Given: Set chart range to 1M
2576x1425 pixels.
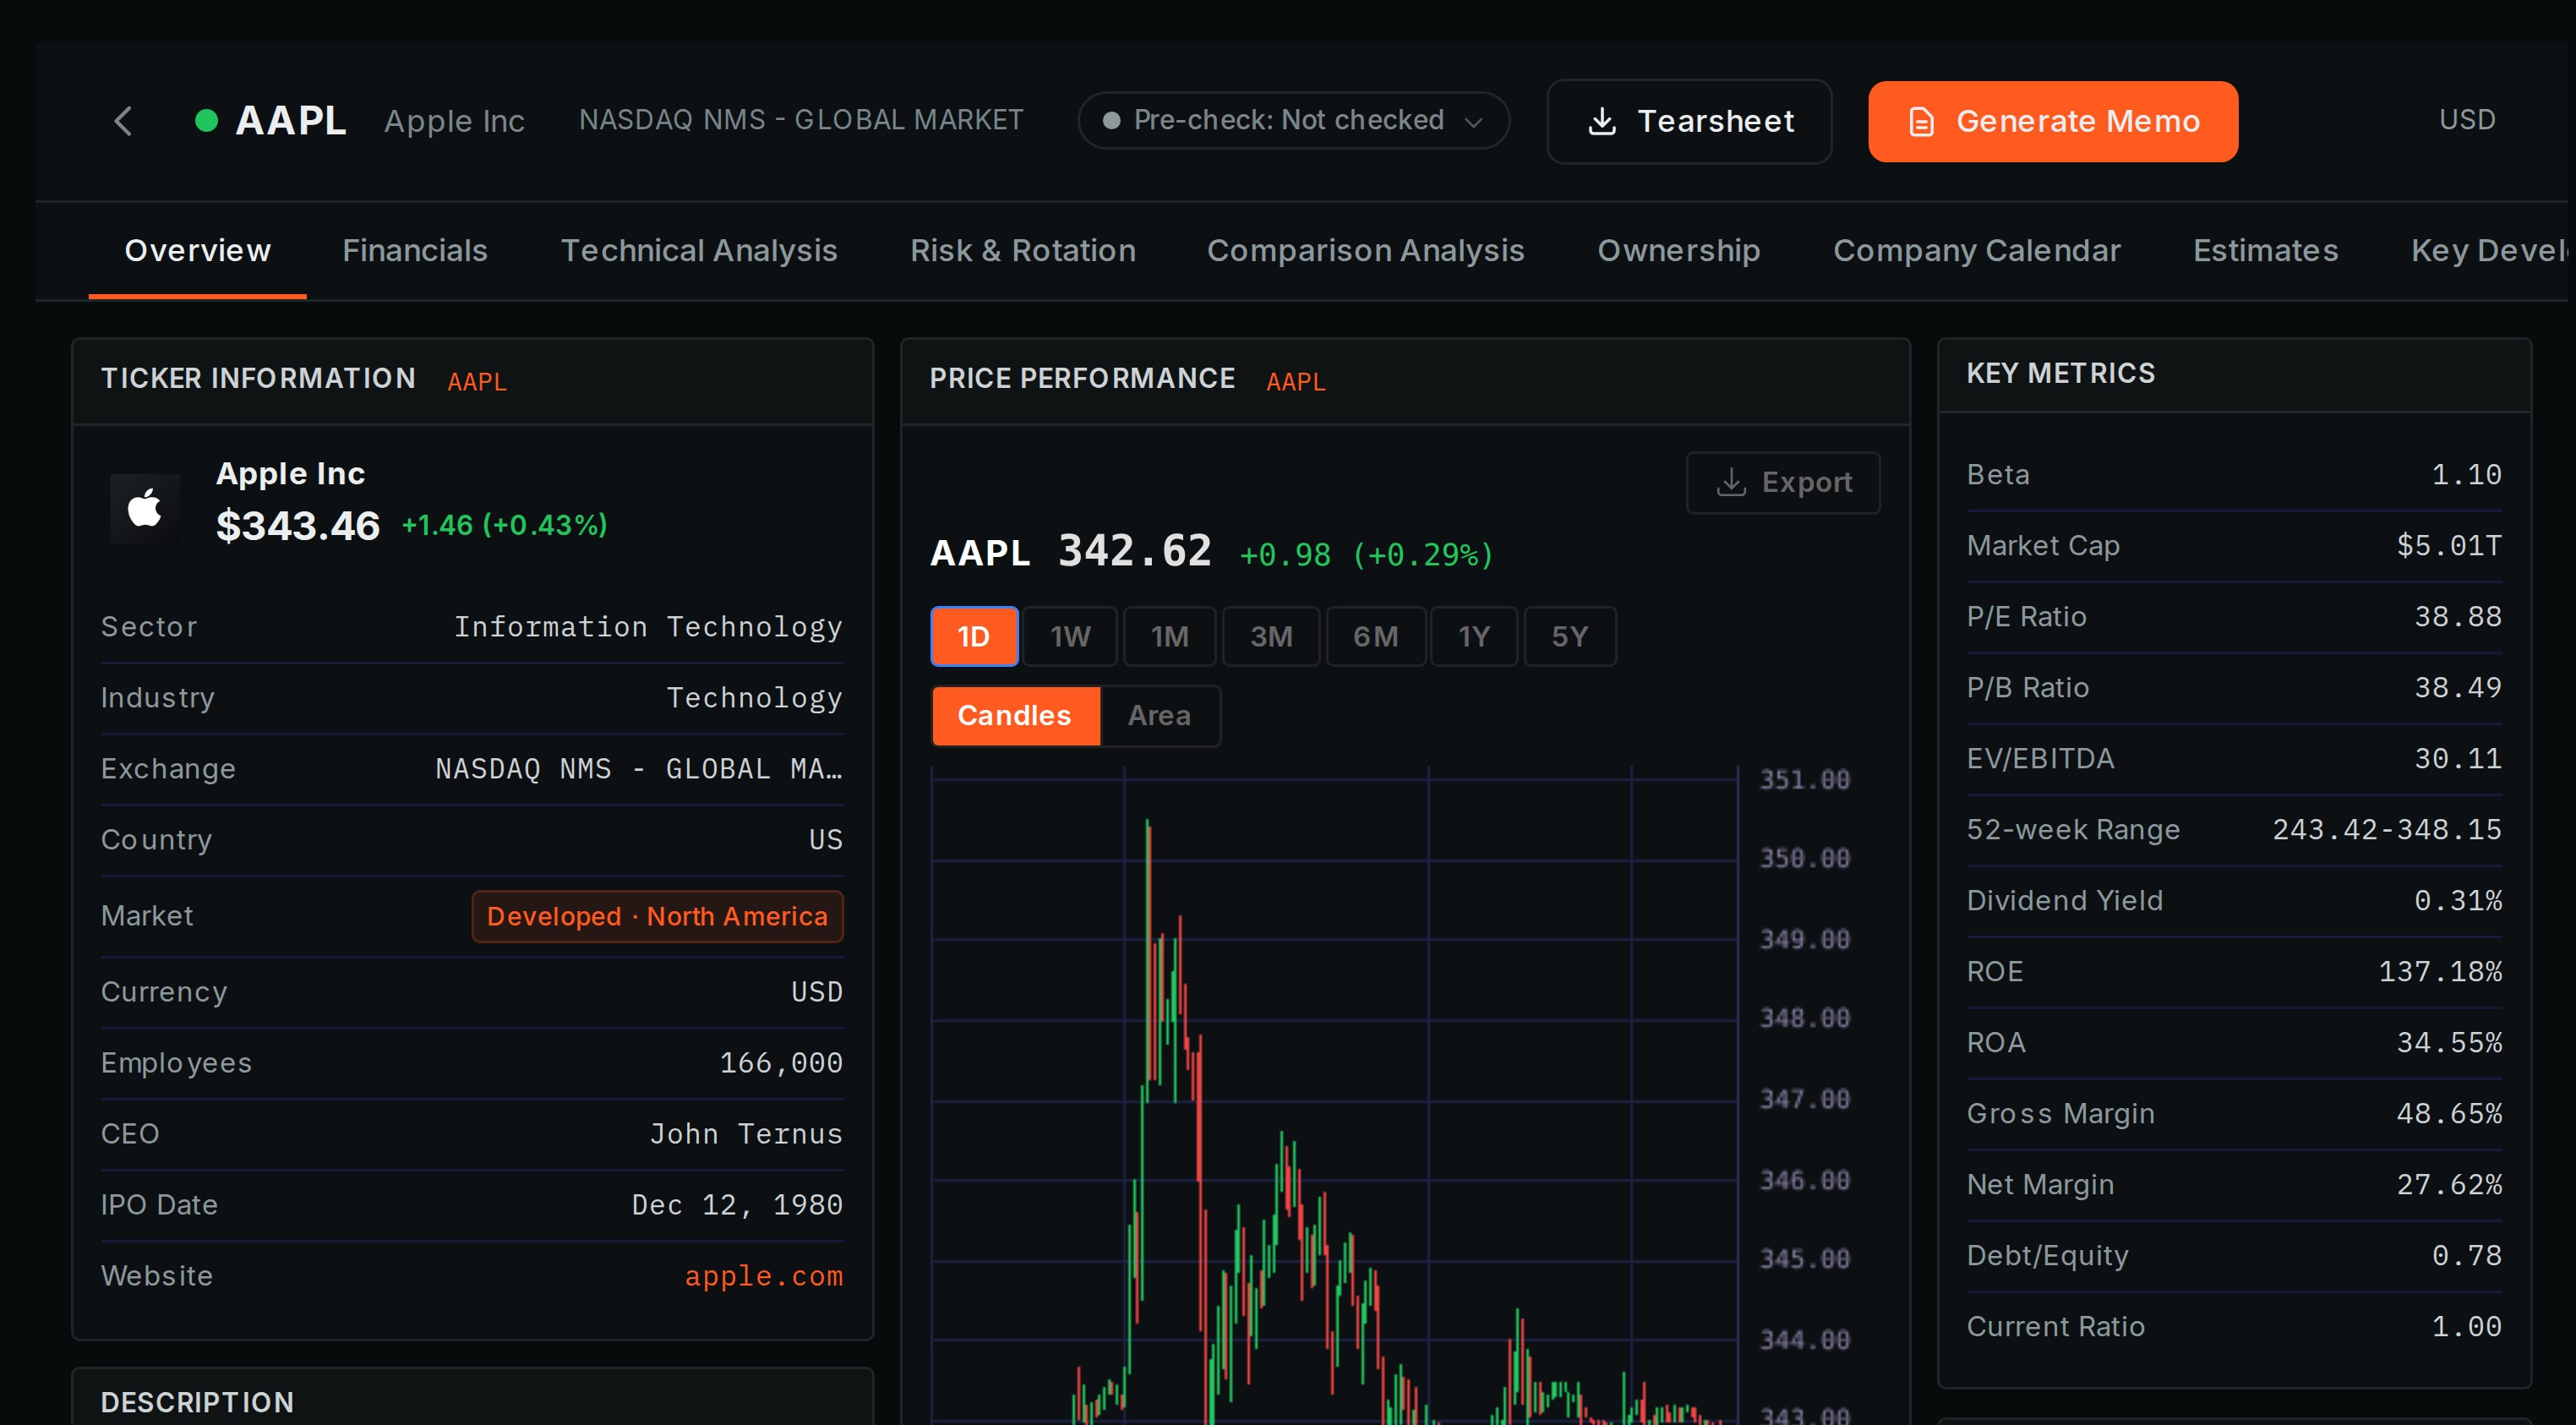Looking at the screenshot, I should click(1169, 636).
